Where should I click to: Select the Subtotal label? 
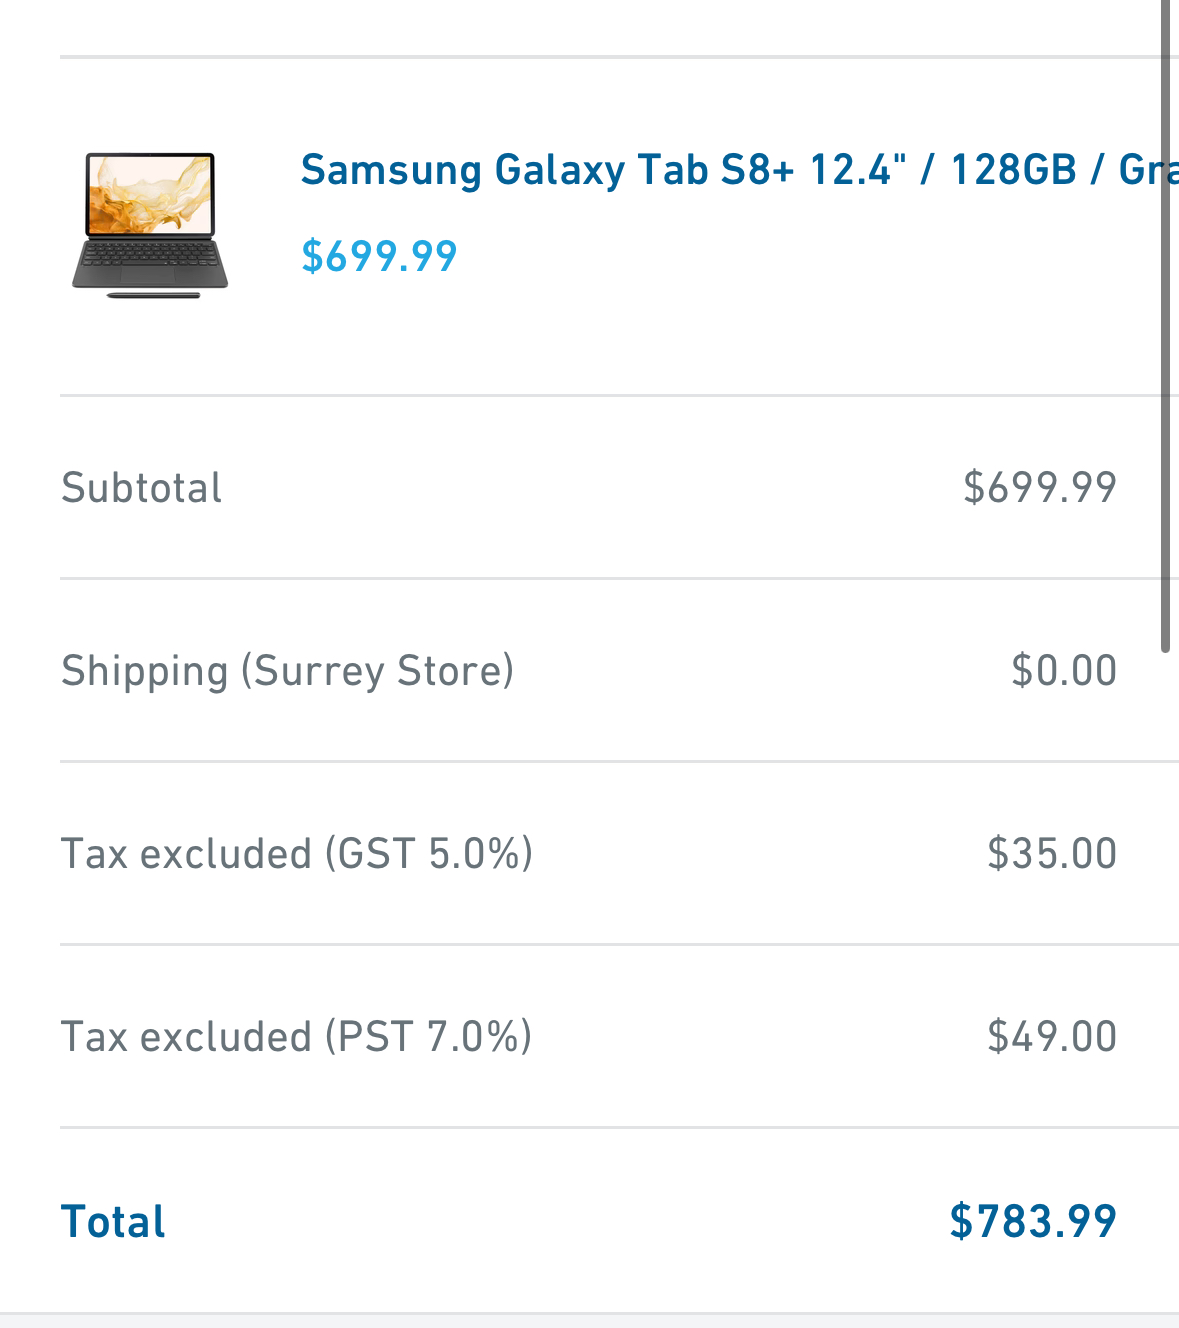point(142,488)
